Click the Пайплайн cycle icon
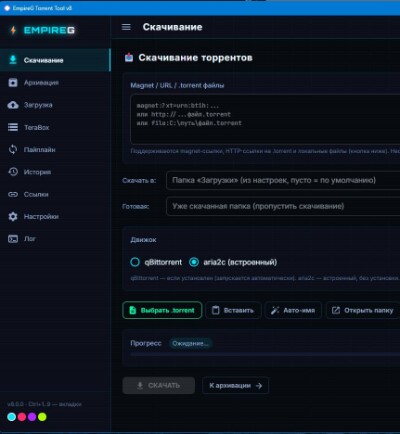The height and width of the screenshot is (434, 400). 13,149
